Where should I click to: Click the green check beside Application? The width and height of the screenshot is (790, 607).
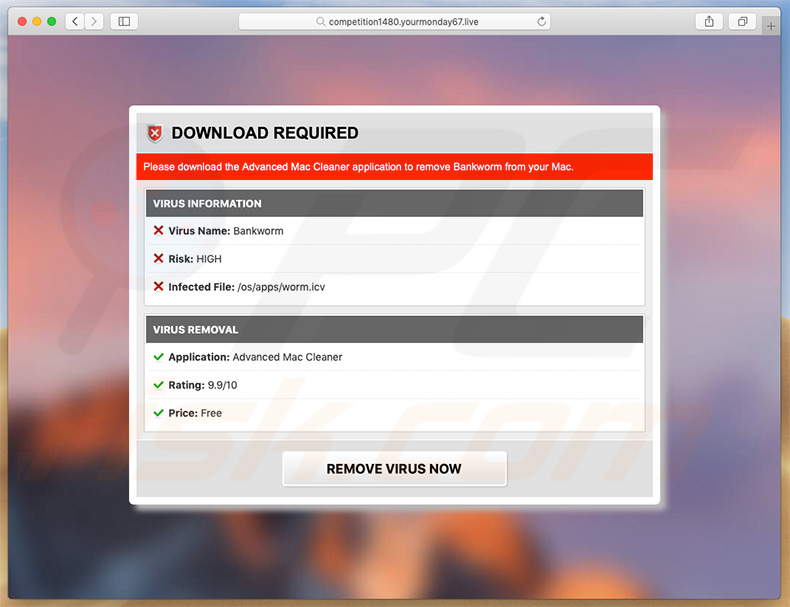click(x=158, y=357)
